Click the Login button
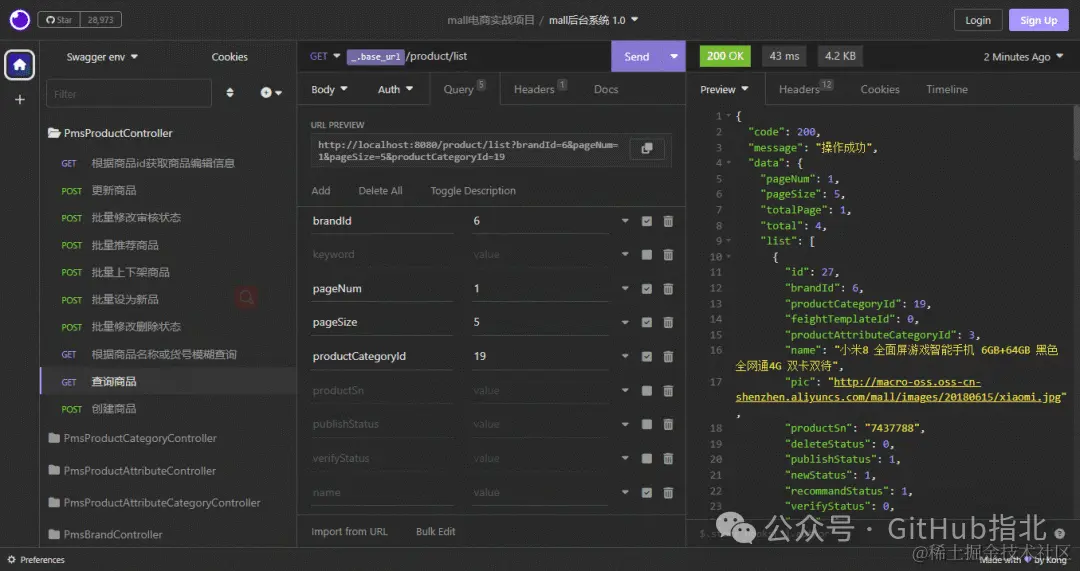The width and height of the screenshot is (1080, 571). (977, 20)
